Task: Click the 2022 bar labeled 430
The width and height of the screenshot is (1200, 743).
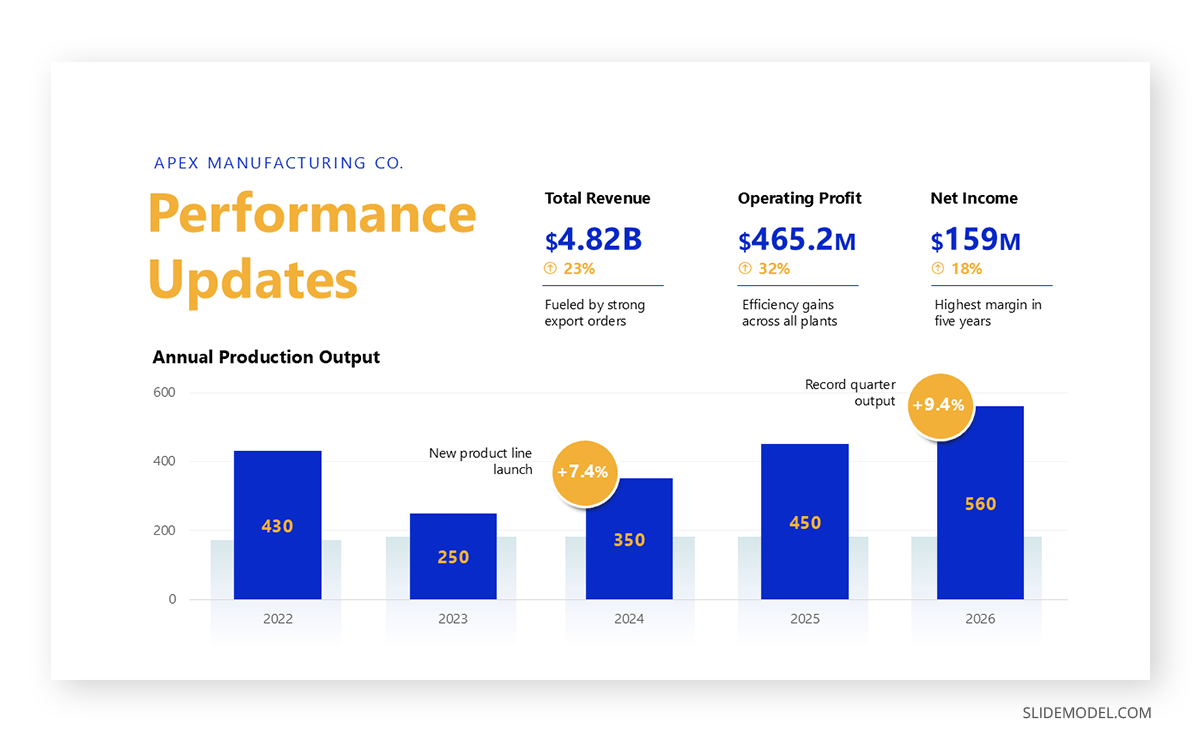Action: click(278, 525)
